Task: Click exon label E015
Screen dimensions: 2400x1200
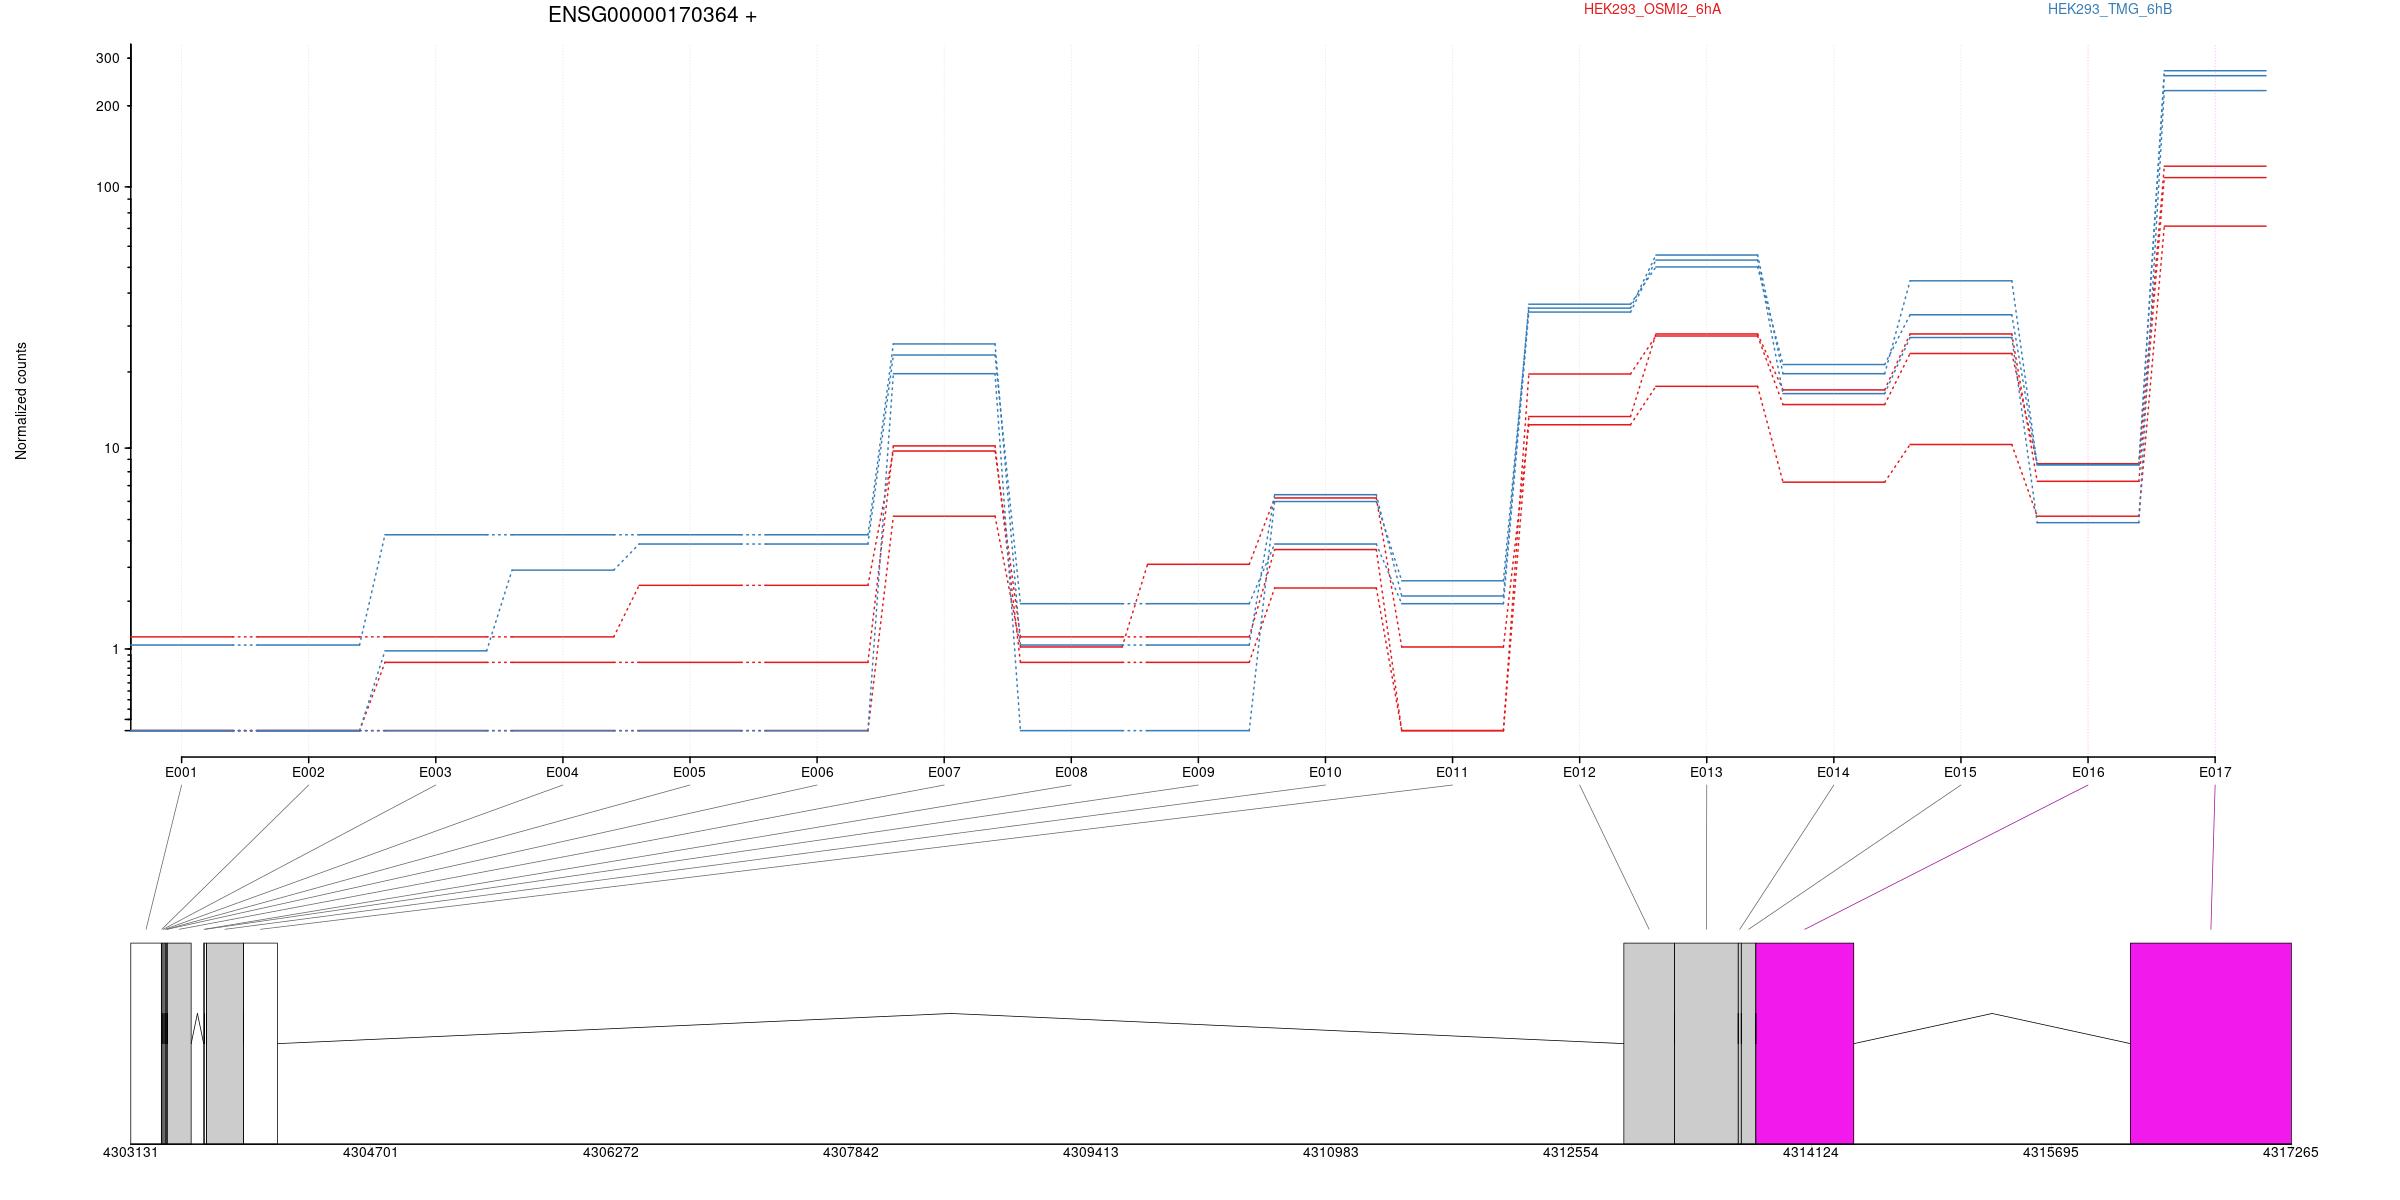Action: point(1960,772)
